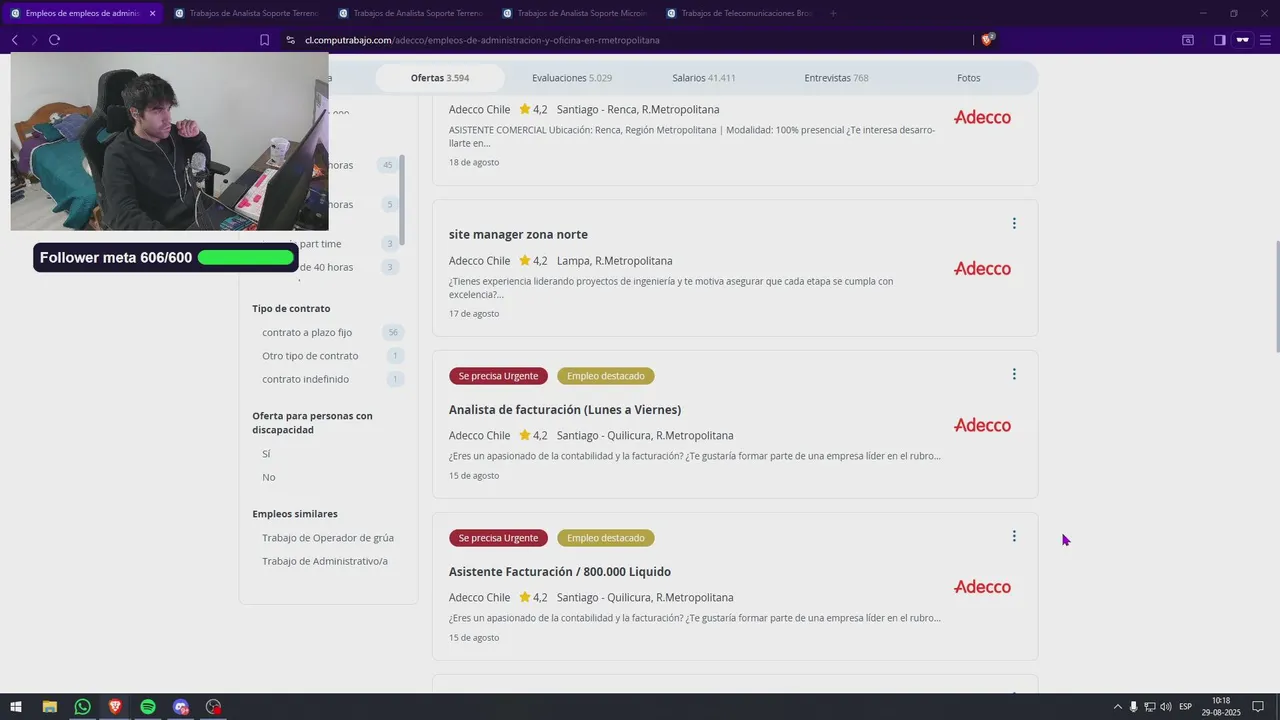1280x720 pixels.
Task: Click the Brave browser taskbar icon
Action: pos(115,707)
